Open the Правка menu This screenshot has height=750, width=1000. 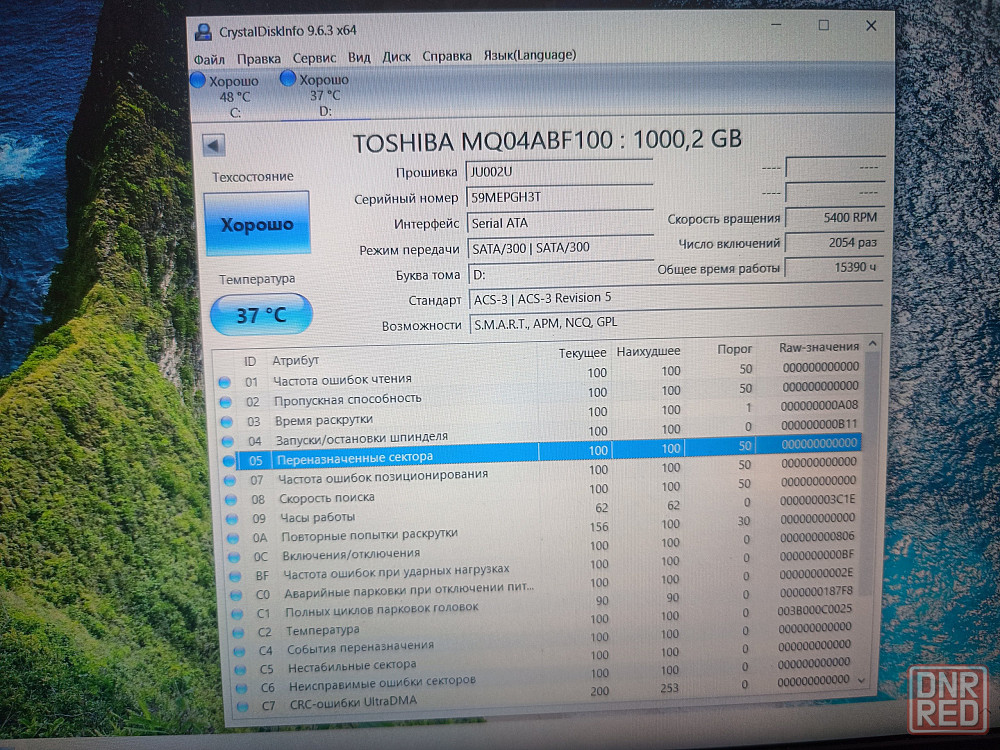click(258, 59)
